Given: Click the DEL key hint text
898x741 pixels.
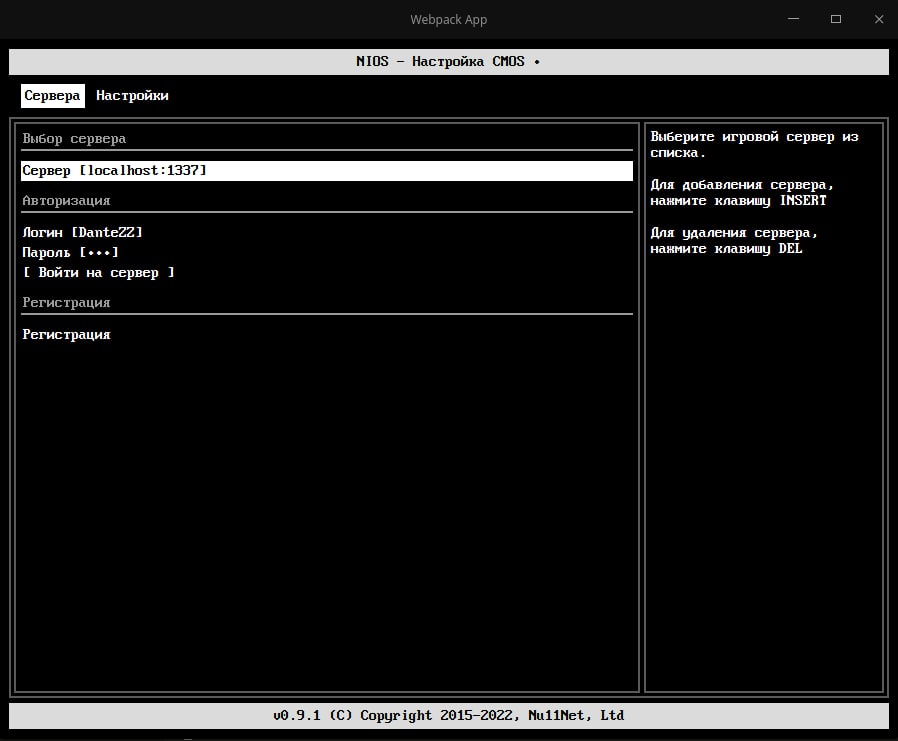Looking at the screenshot, I should pos(790,249).
